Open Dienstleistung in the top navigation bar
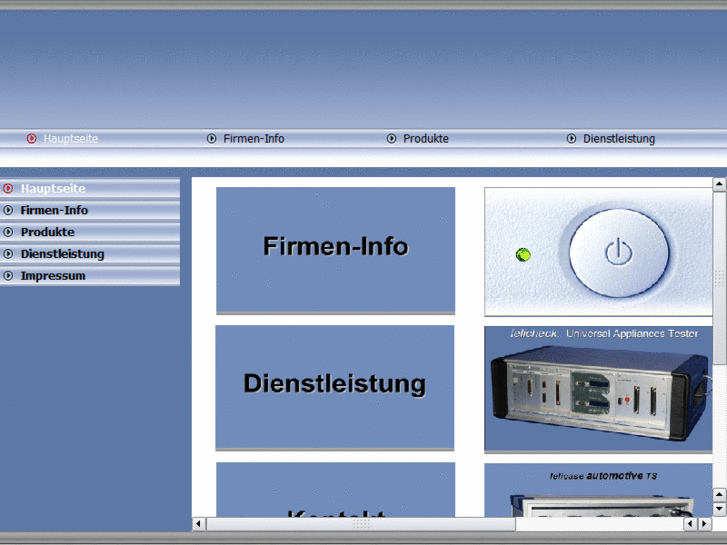Screen dimensions: 727x545 coord(619,139)
